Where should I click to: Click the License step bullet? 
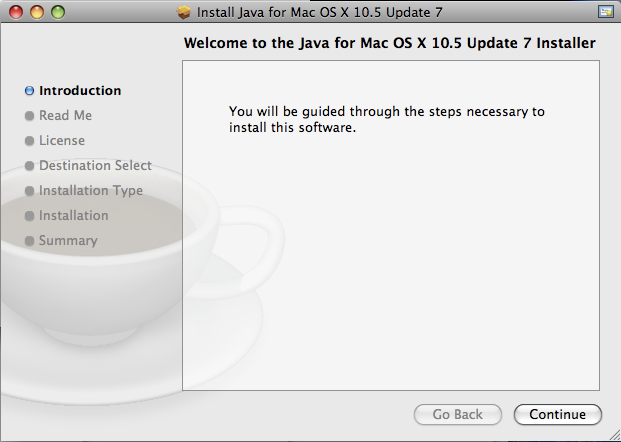[x=29, y=141]
